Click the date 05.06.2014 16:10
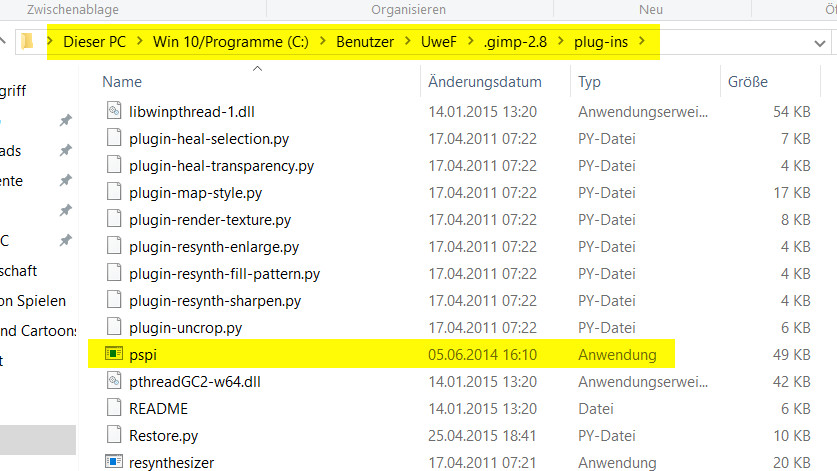 482,355
